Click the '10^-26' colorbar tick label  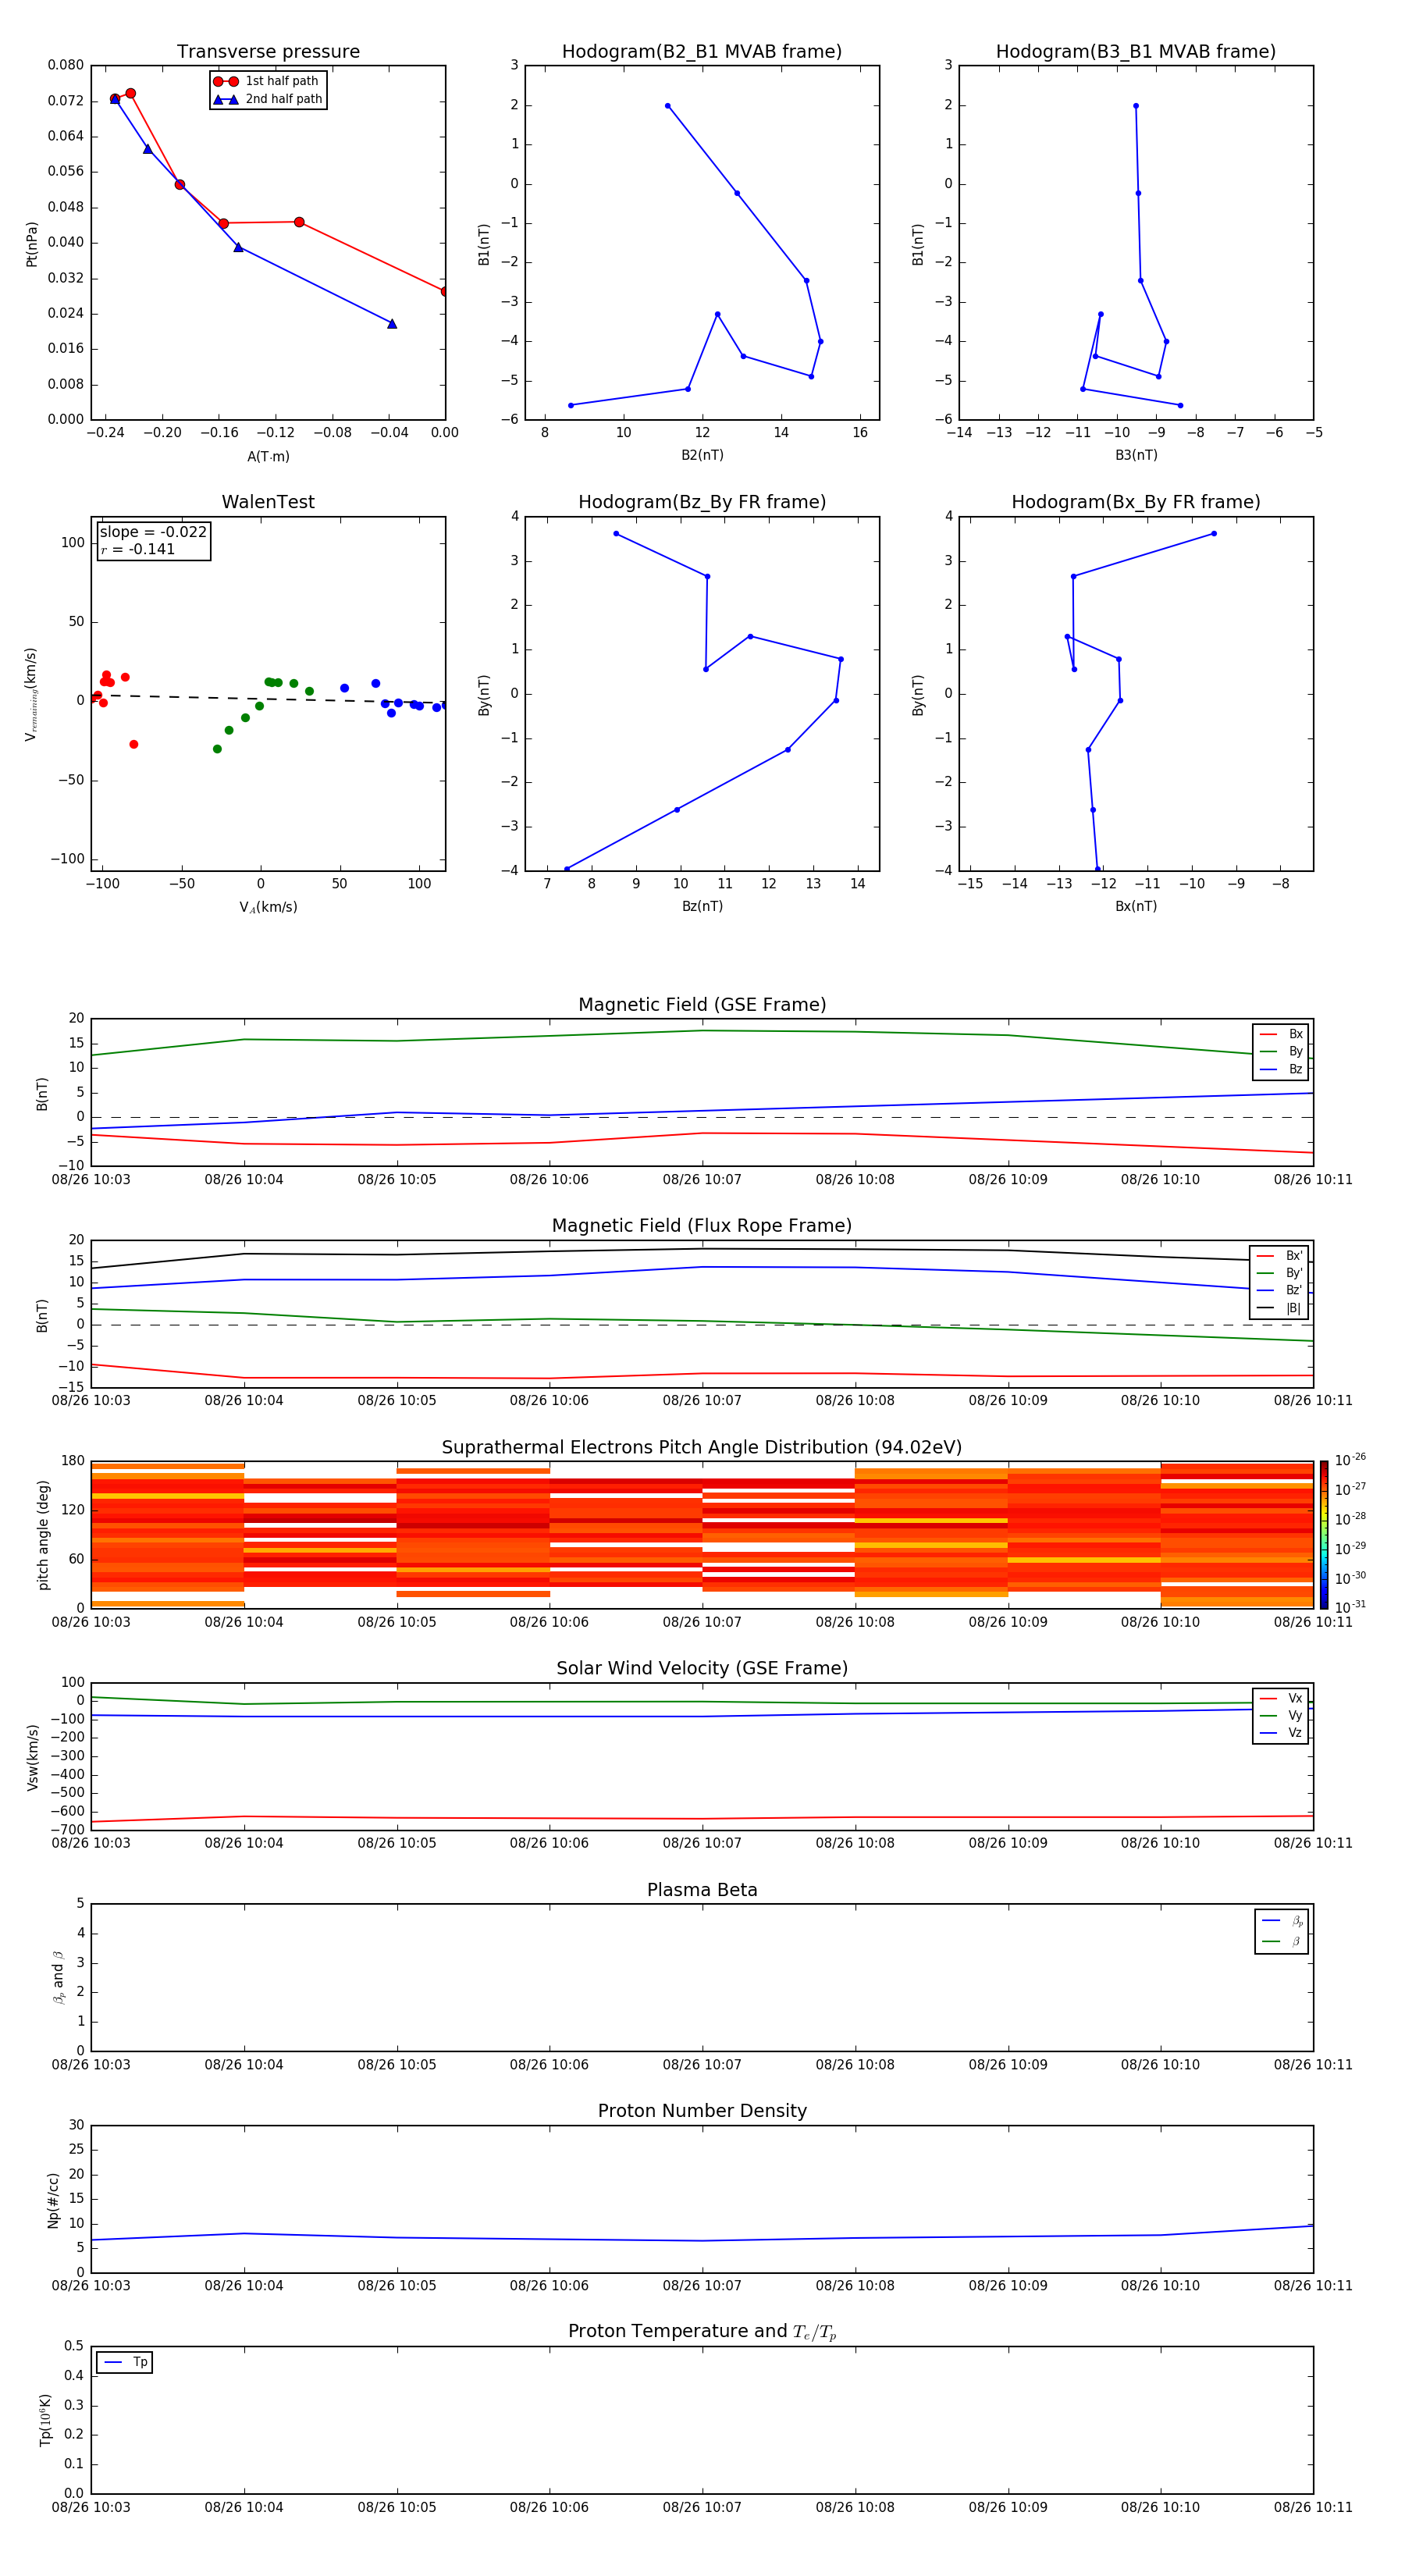click(1350, 1460)
